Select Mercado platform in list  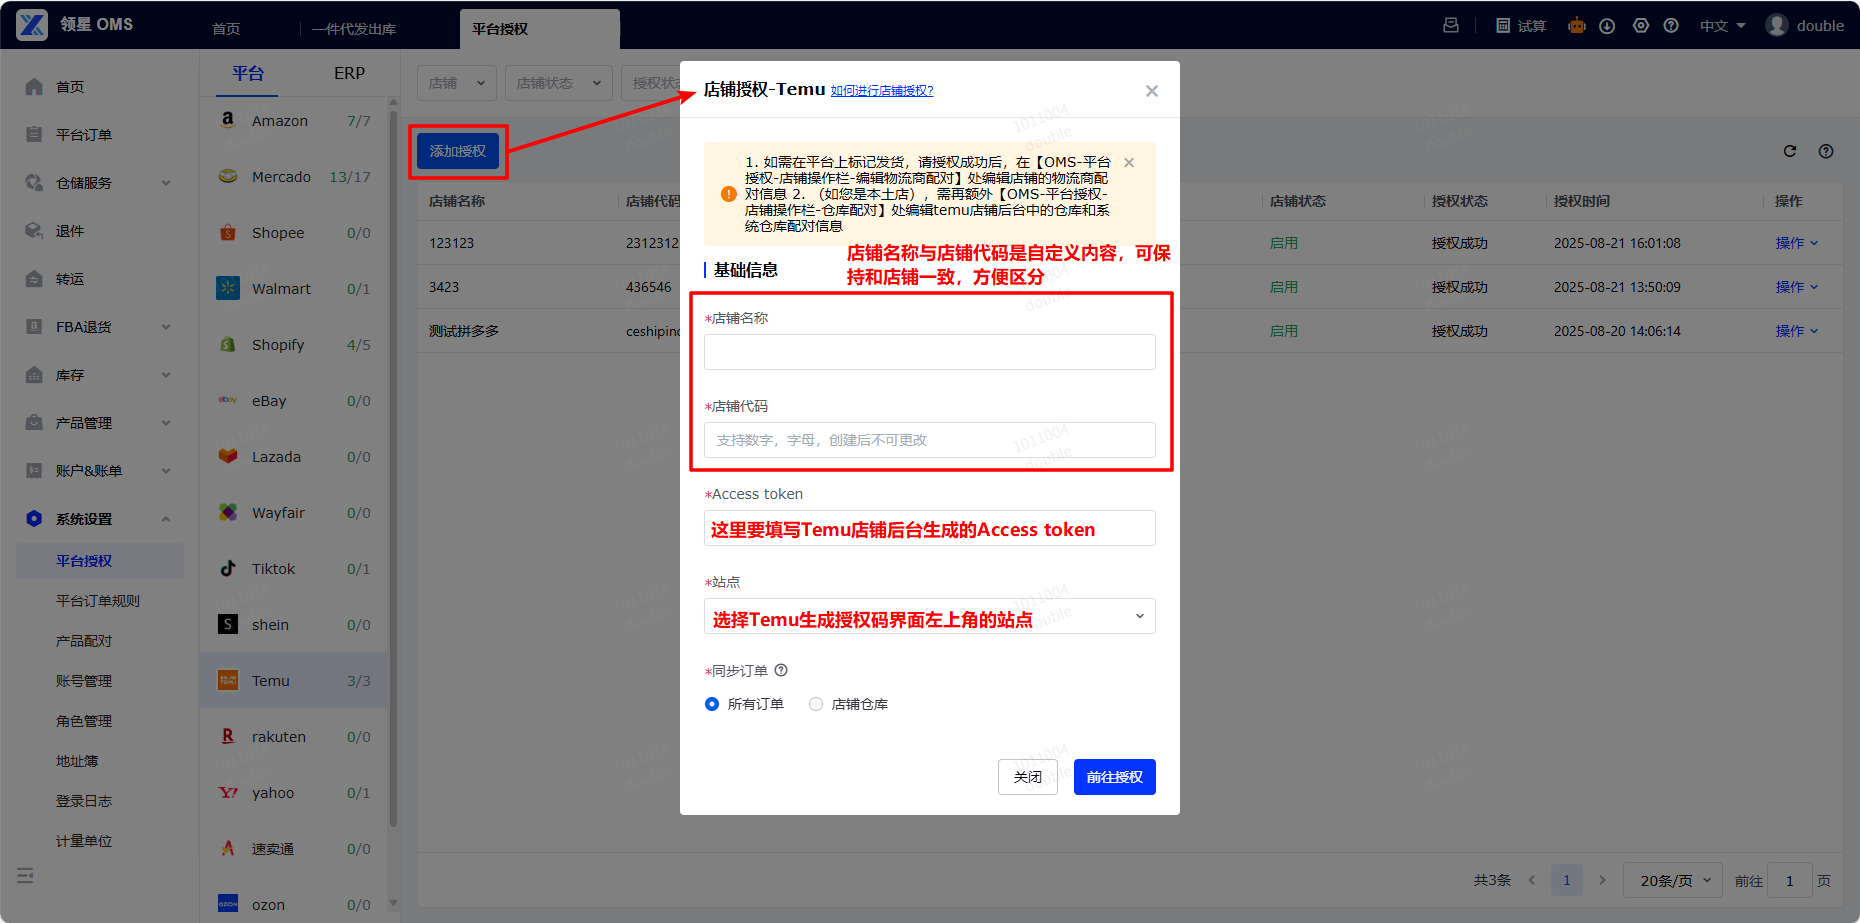pos(294,177)
